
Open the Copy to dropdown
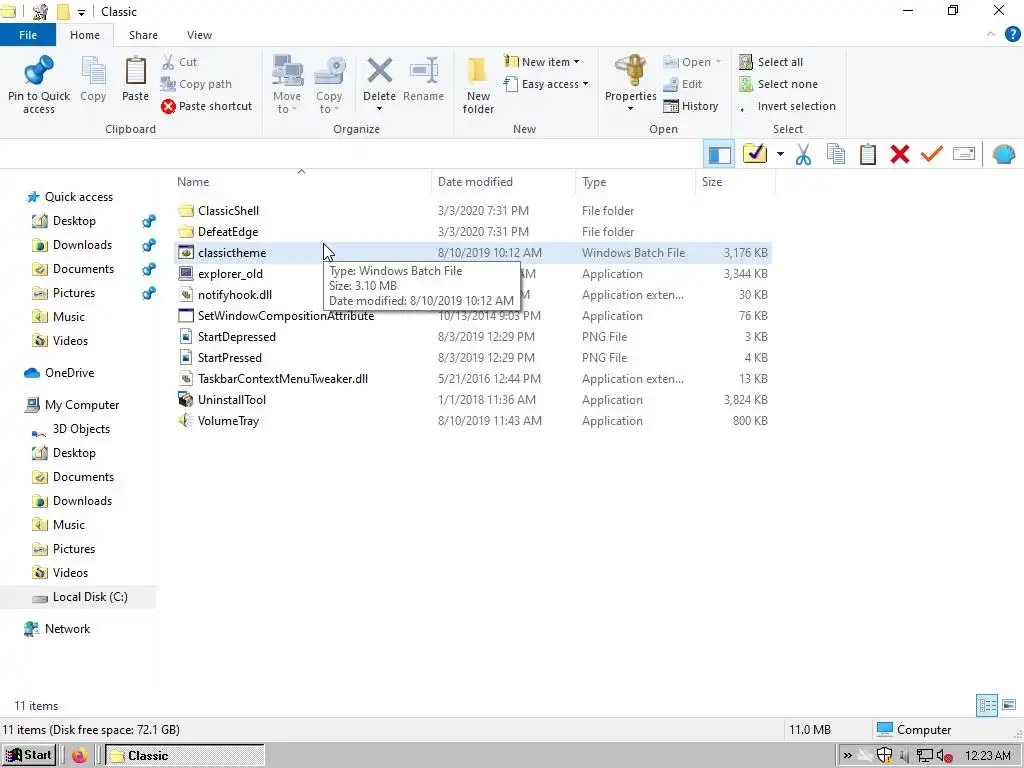pyautogui.click(x=328, y=85)
